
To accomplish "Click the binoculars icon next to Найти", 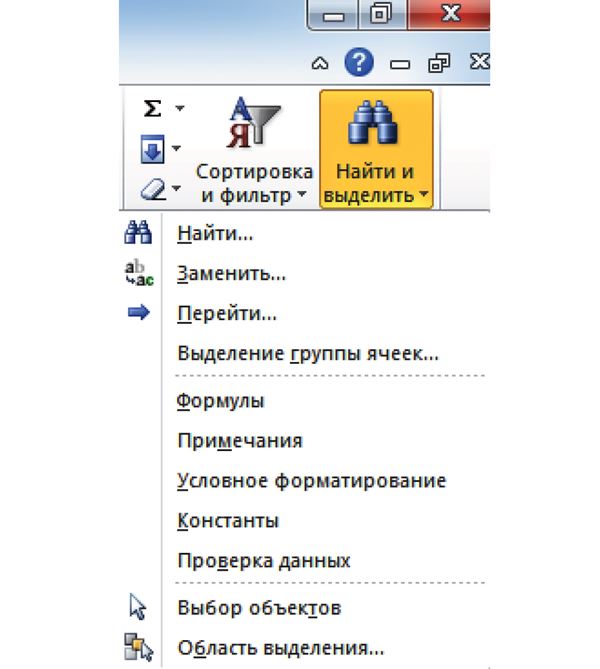I will (138, 232).
